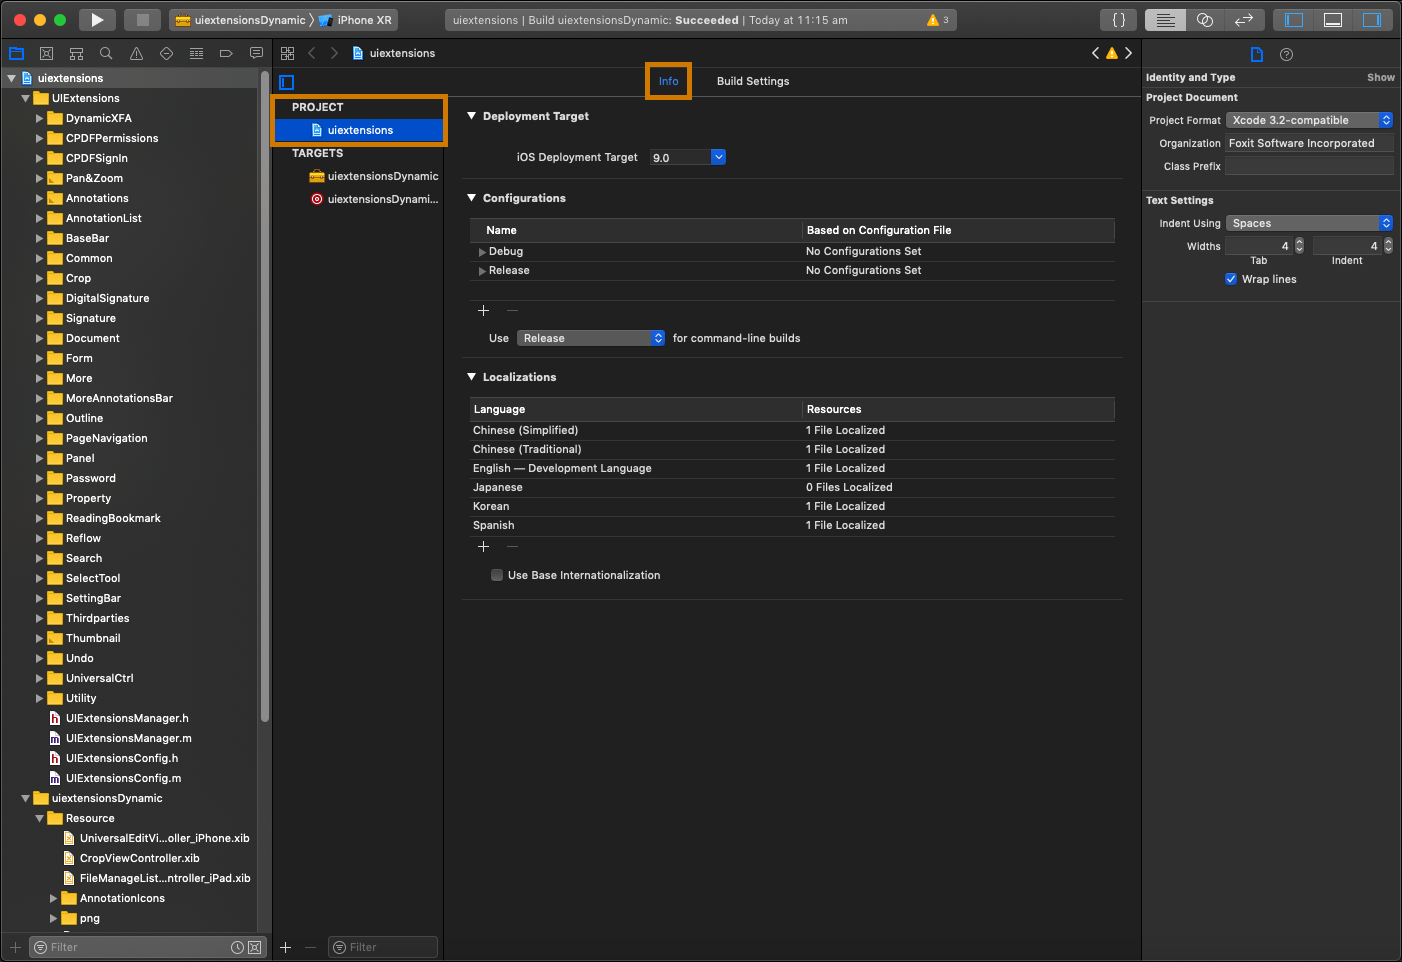This screenshot has width=1402, height=962.
Task: Open the Source Control navigator
Action: click(x=46, y=53)
